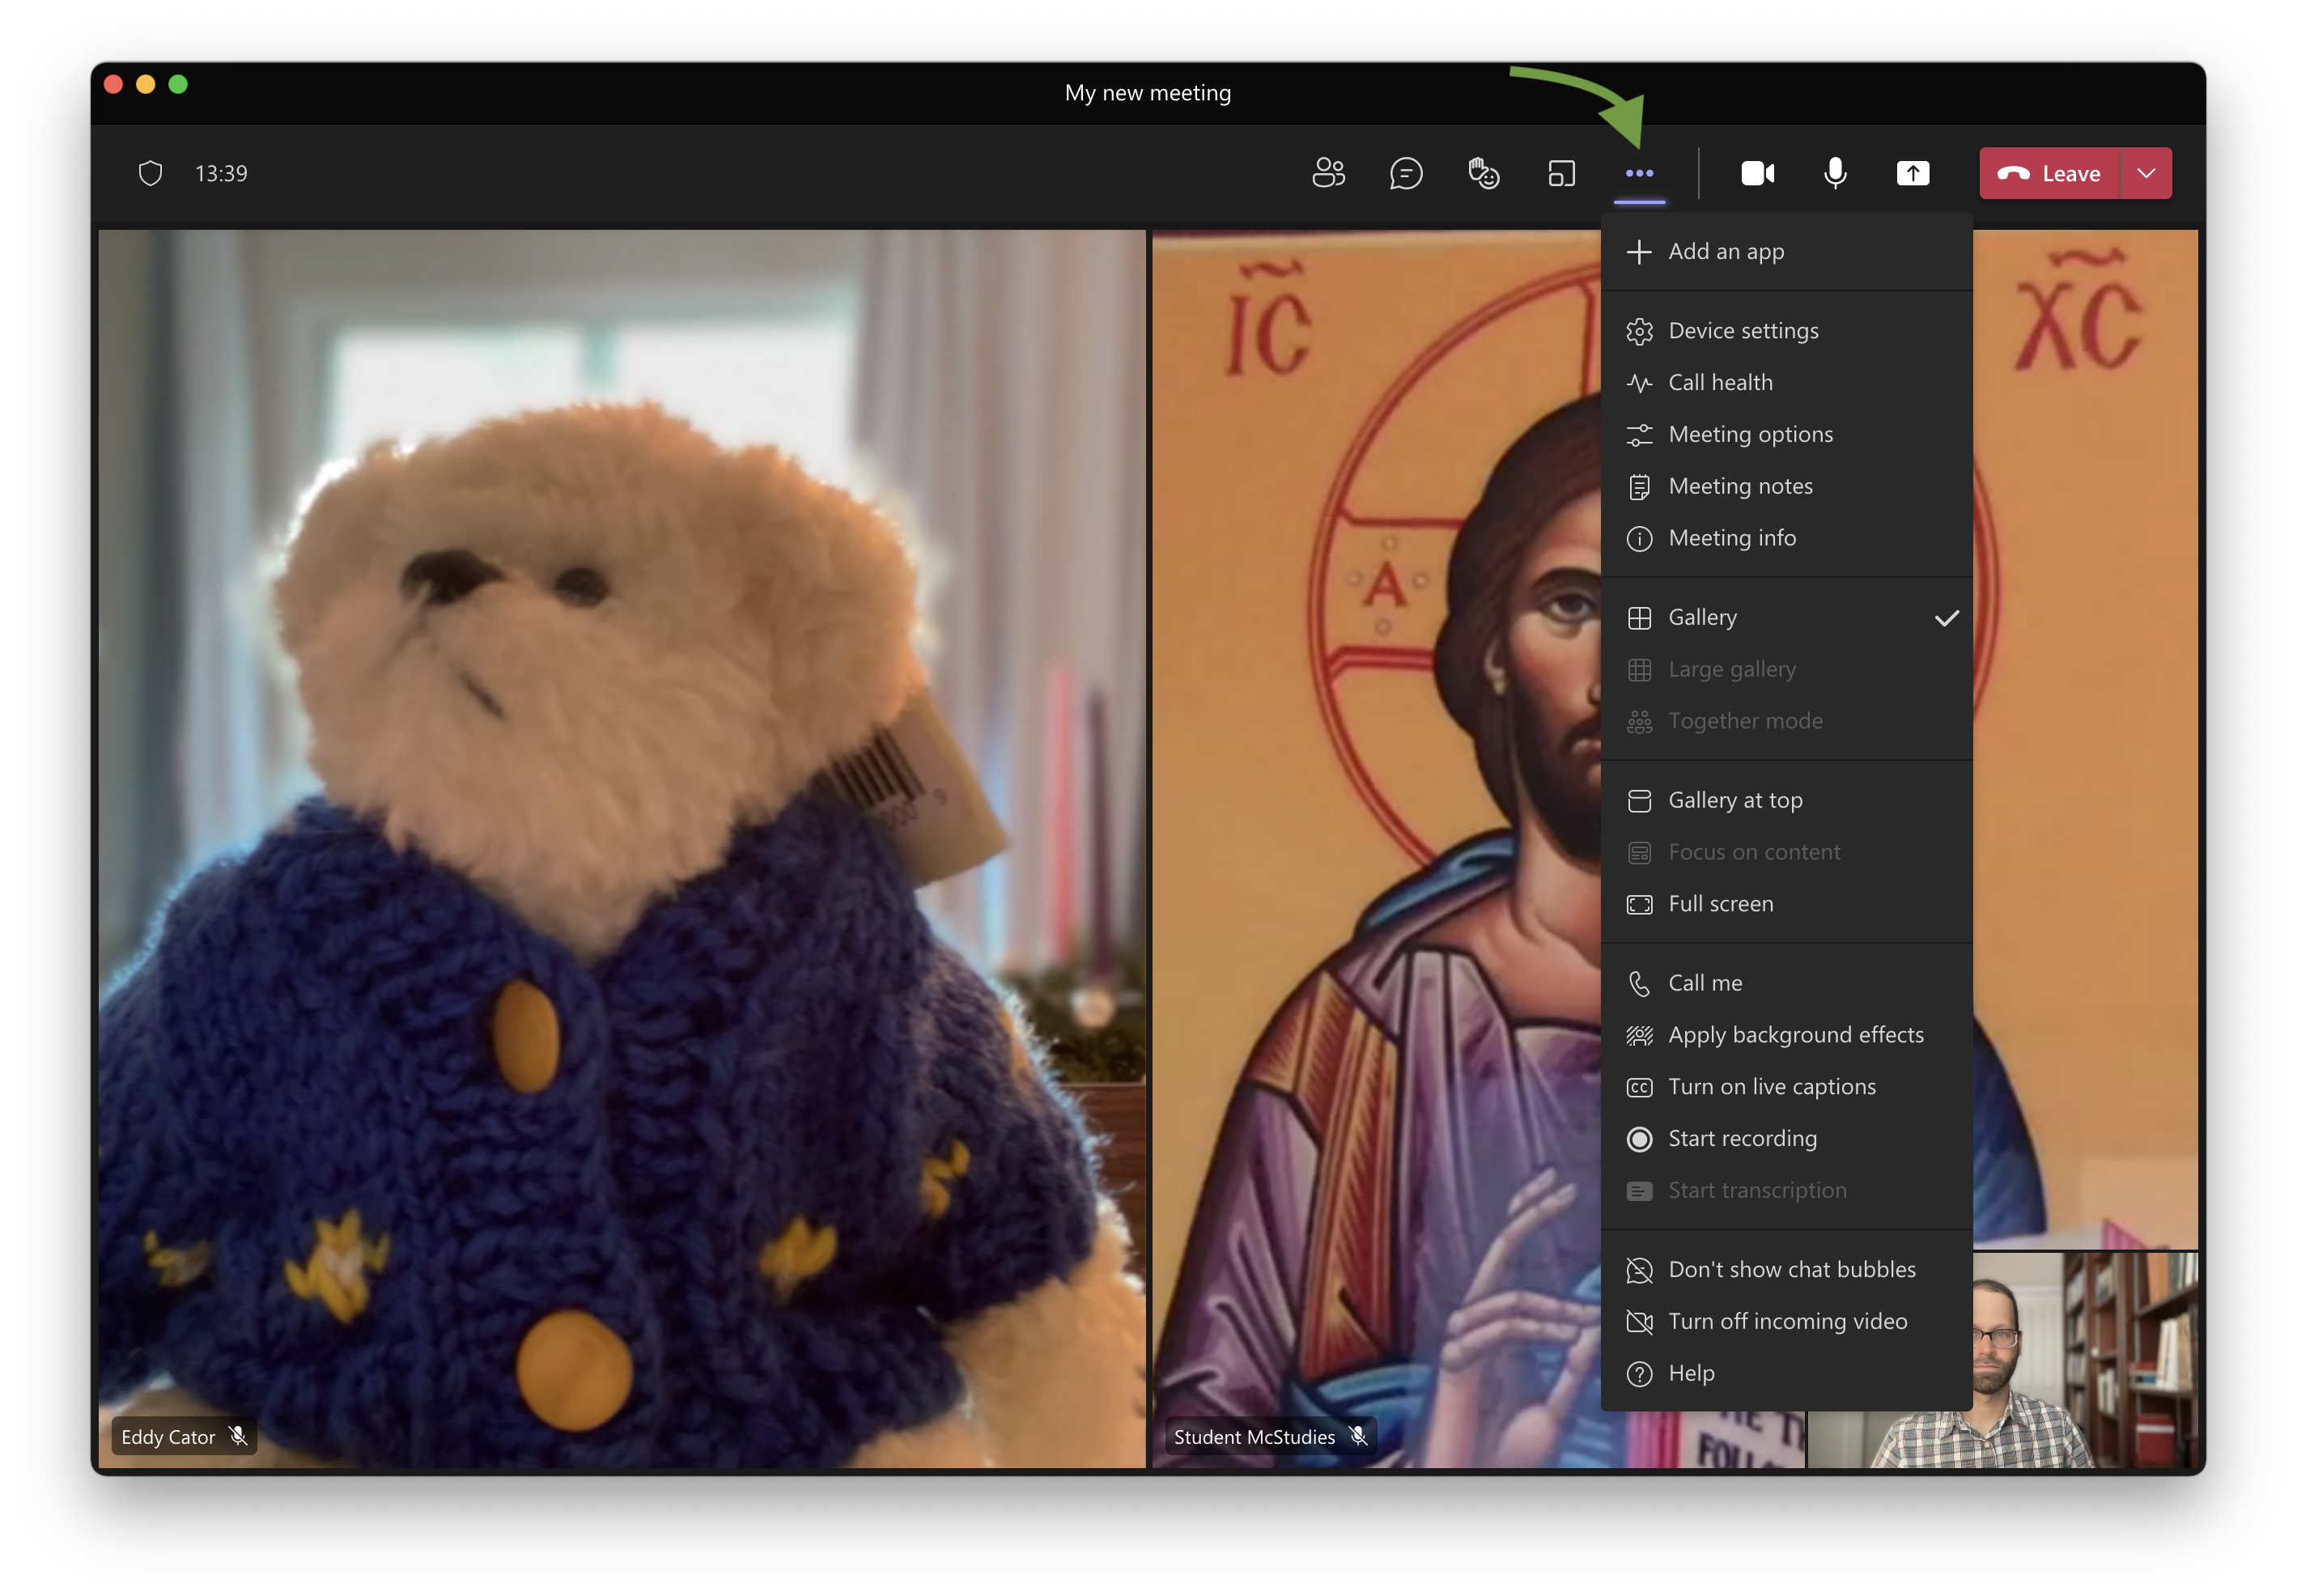Select Call me option
The height and width of the screenshot is (1596, 2297).
point(1786,983)
